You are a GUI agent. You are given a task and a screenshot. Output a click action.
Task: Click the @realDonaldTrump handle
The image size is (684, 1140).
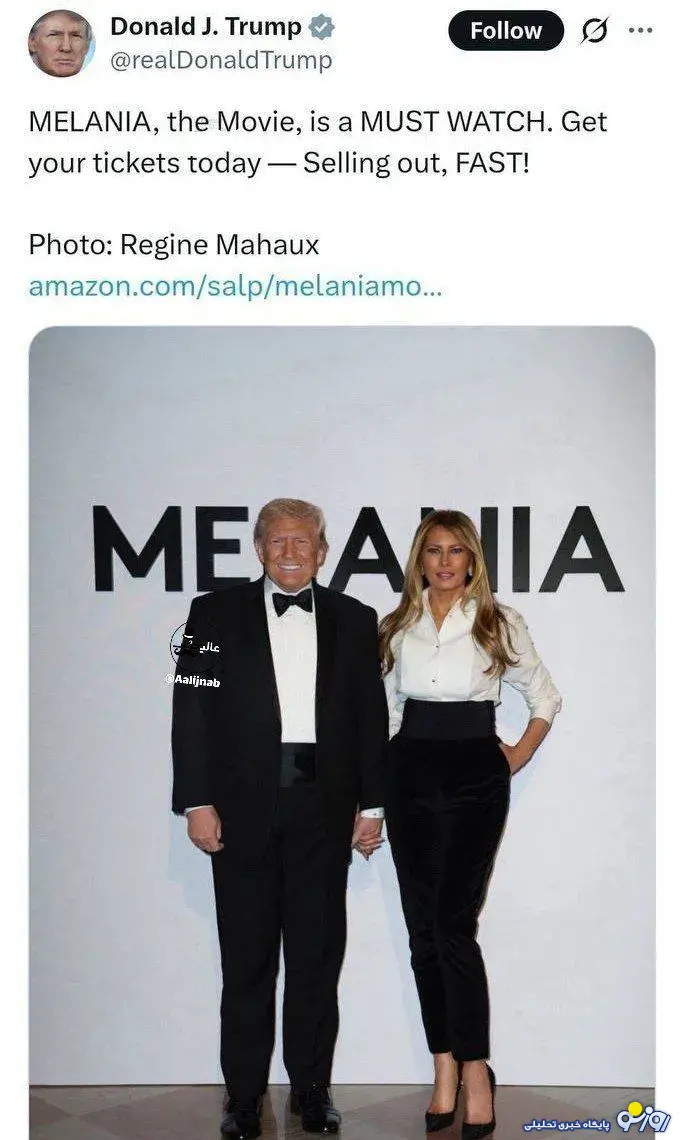221,61
